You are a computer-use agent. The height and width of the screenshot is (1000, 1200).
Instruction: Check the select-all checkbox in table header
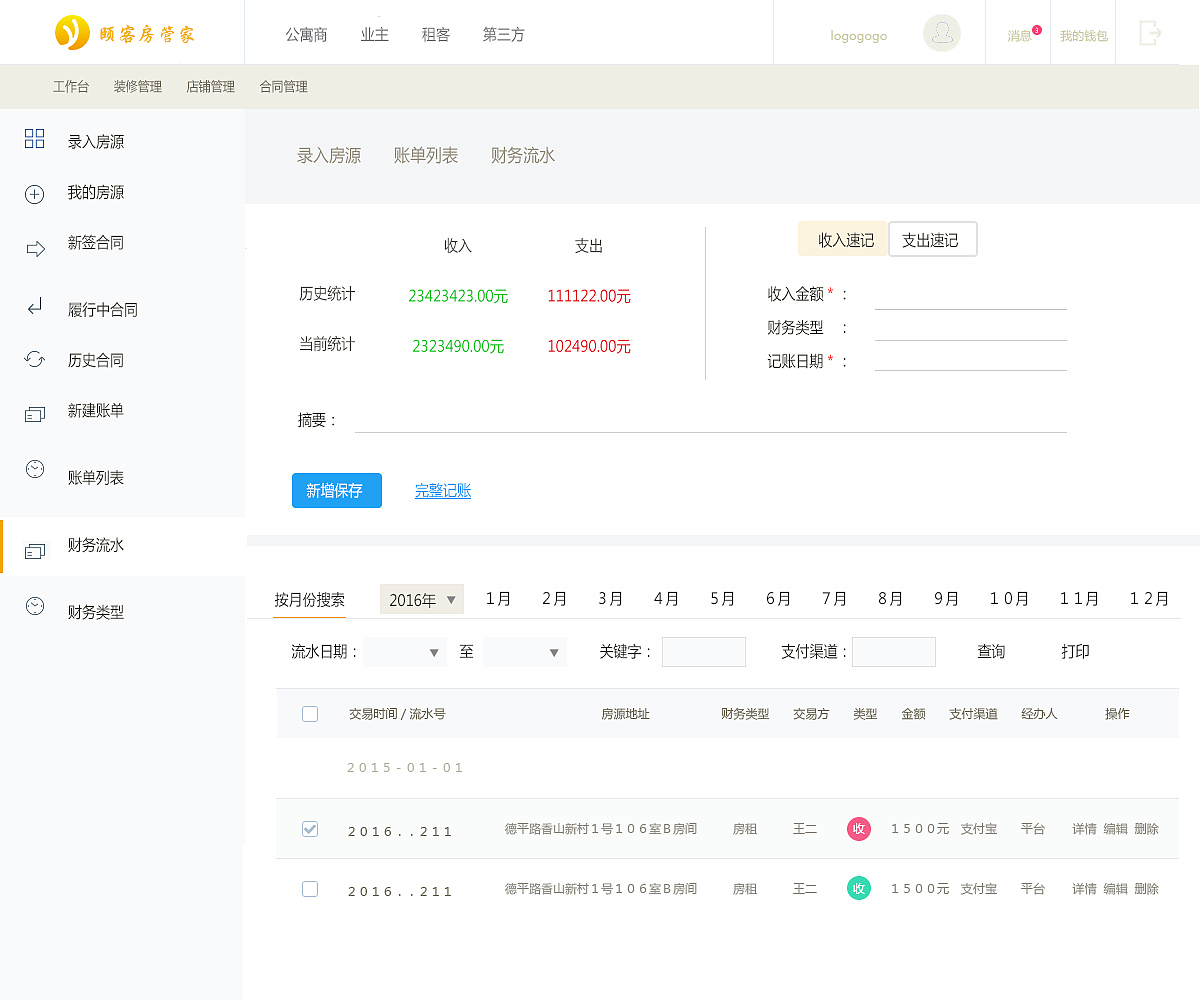coord(309,713)
